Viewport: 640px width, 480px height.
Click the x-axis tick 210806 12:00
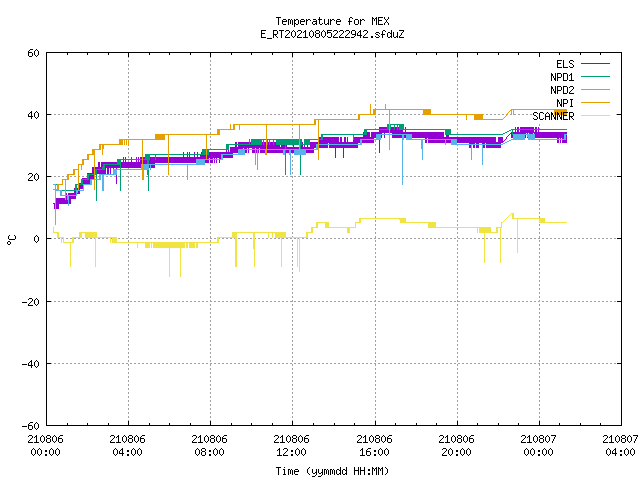(x=291, y=446)
